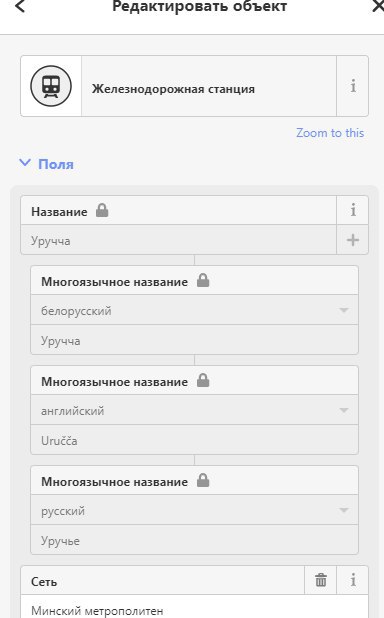The height and width of the screenshot is (618, 384).
Task: Click lock icon in the белорусский name block
Action: 203,280
